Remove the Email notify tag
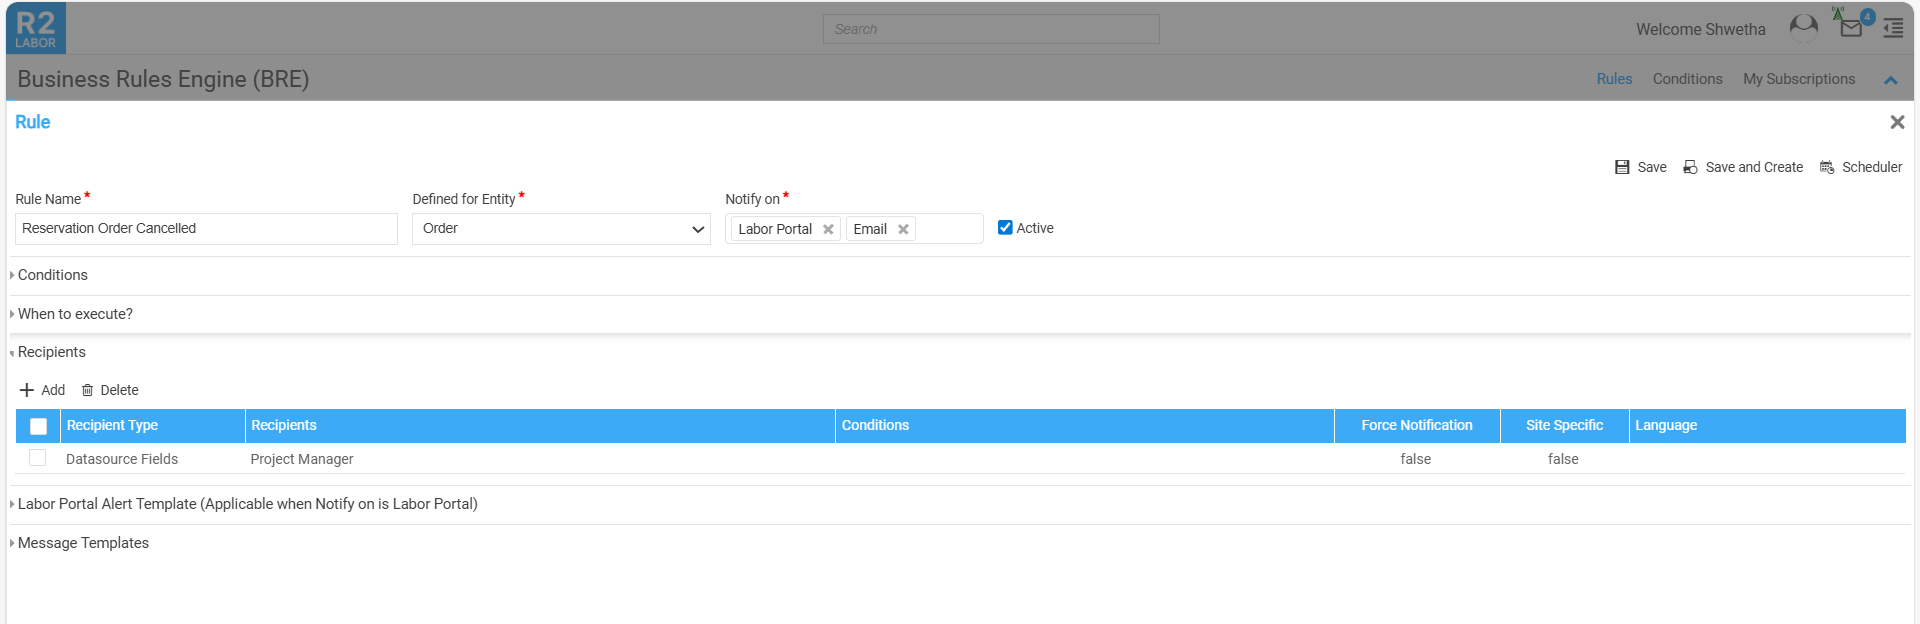Image resolution: width=1920 pixels, height=624 pixels. pyautogui.click(x=903, y=229)
